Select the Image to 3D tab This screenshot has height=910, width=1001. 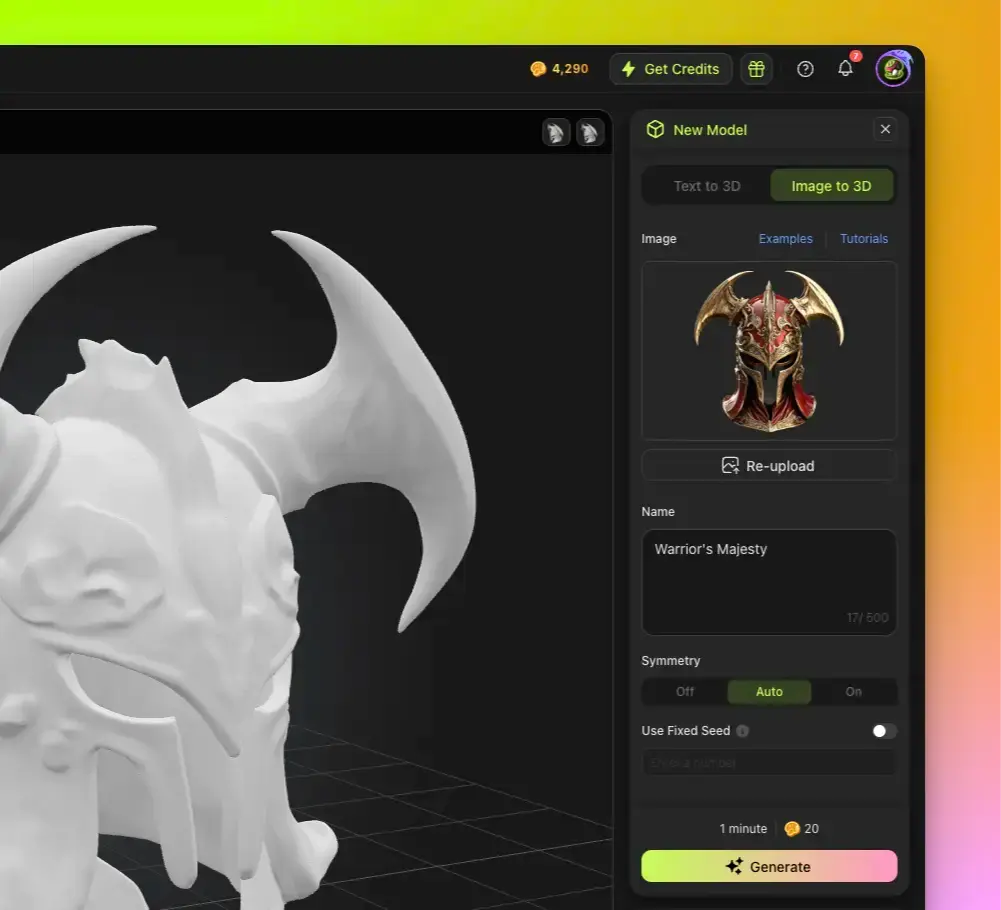831,186
